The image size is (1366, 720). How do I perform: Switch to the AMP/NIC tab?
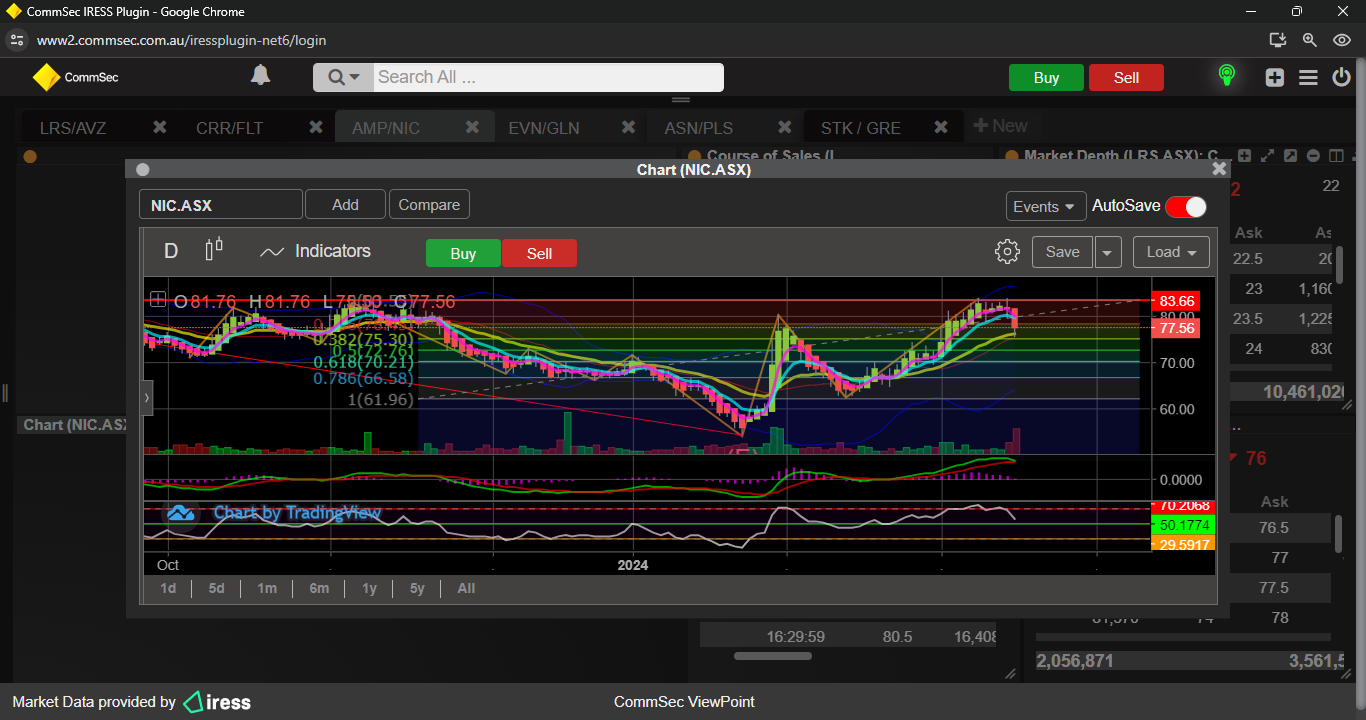pyautogui.click(x=386, y=128)
